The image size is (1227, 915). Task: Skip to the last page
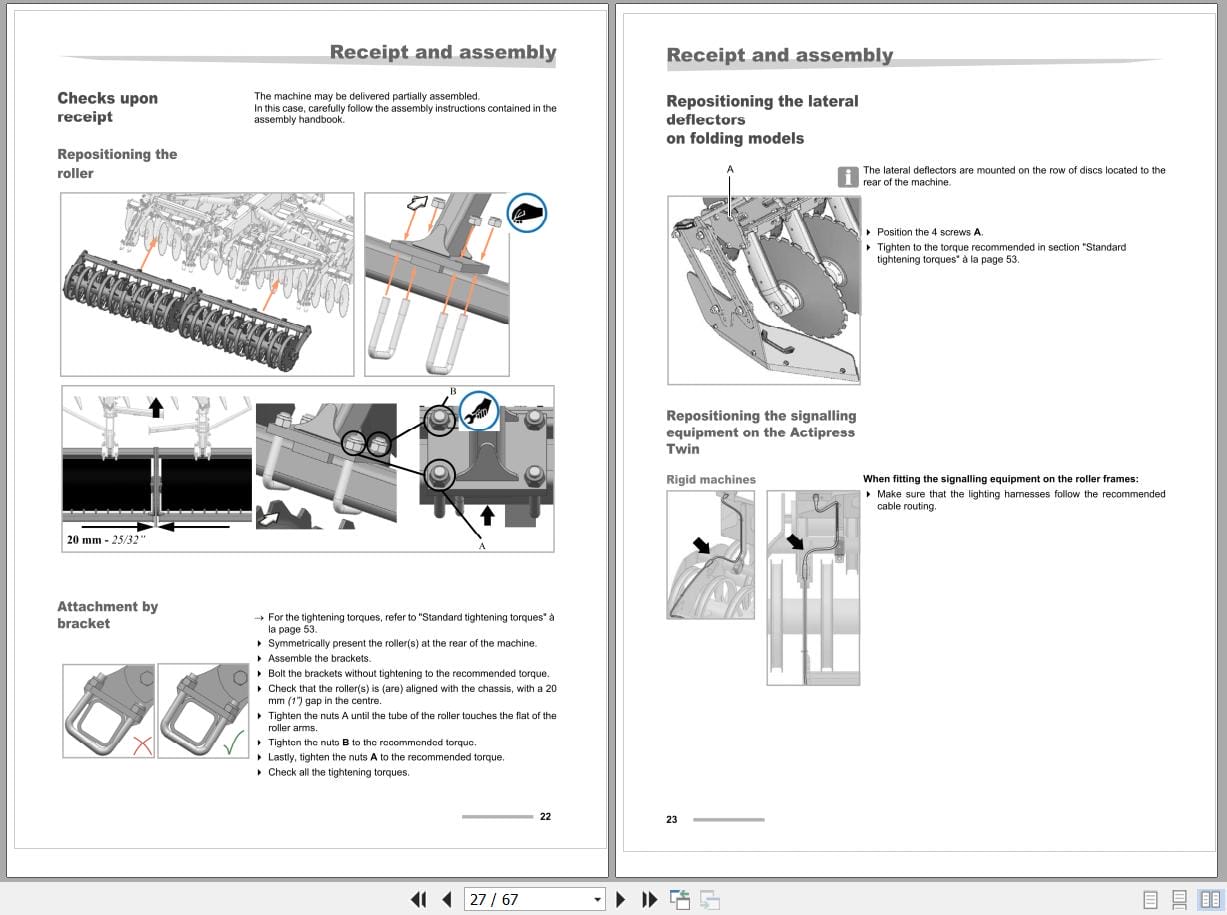(650, 899)
